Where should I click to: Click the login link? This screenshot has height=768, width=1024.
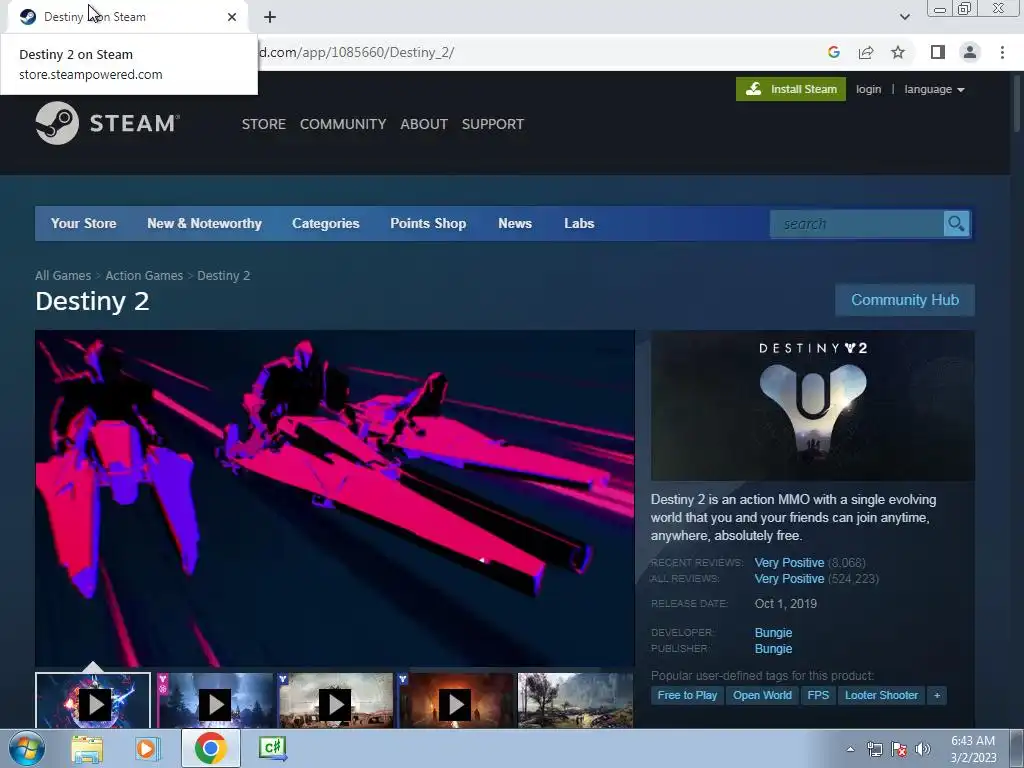click(869, 89)
